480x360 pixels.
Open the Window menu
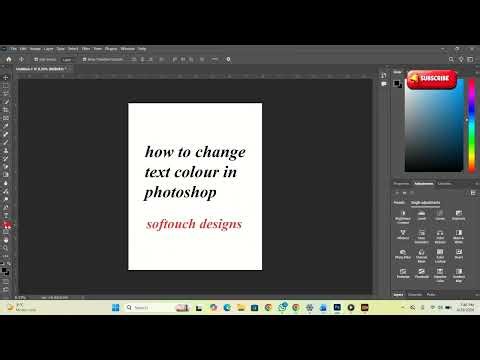[128, 49]
